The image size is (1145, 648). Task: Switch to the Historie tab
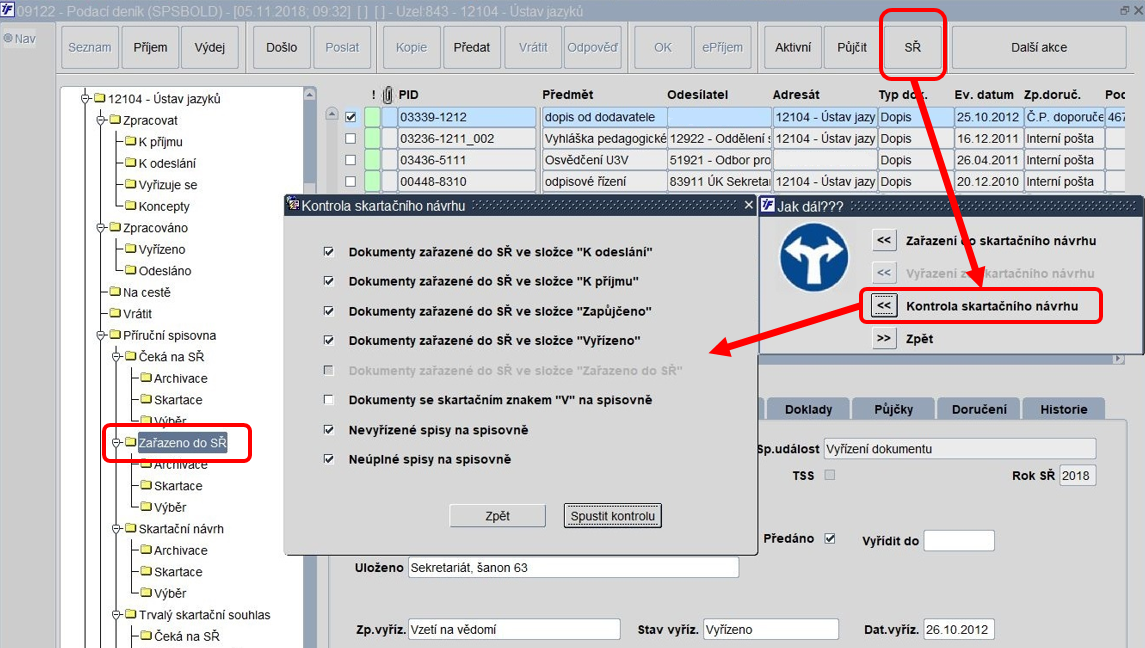click(x=1063, y=409)
